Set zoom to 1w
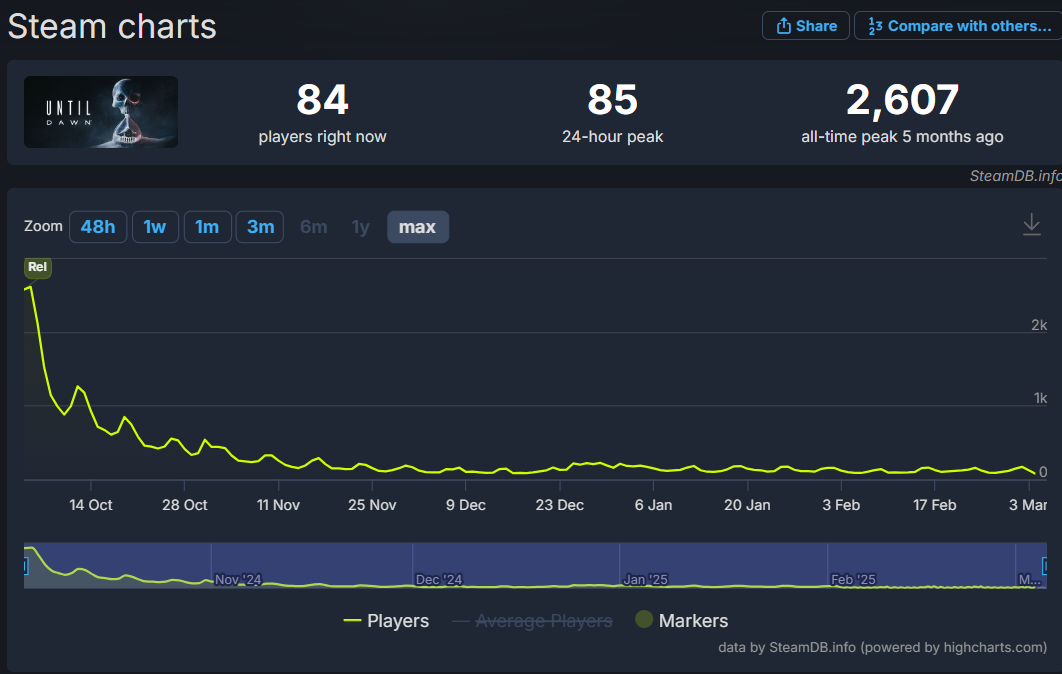 tap(155, 227)
